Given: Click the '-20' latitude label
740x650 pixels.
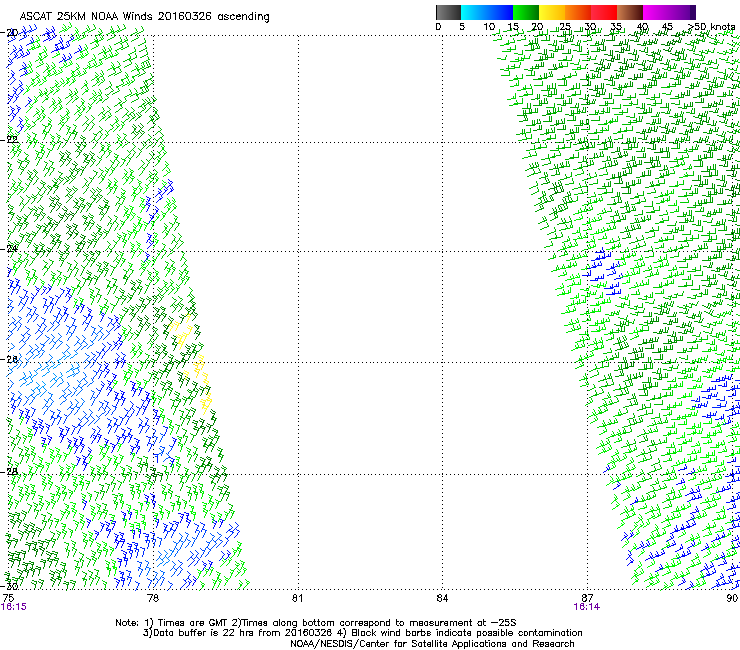Looking at the screenshot, I should click(10, 32).
